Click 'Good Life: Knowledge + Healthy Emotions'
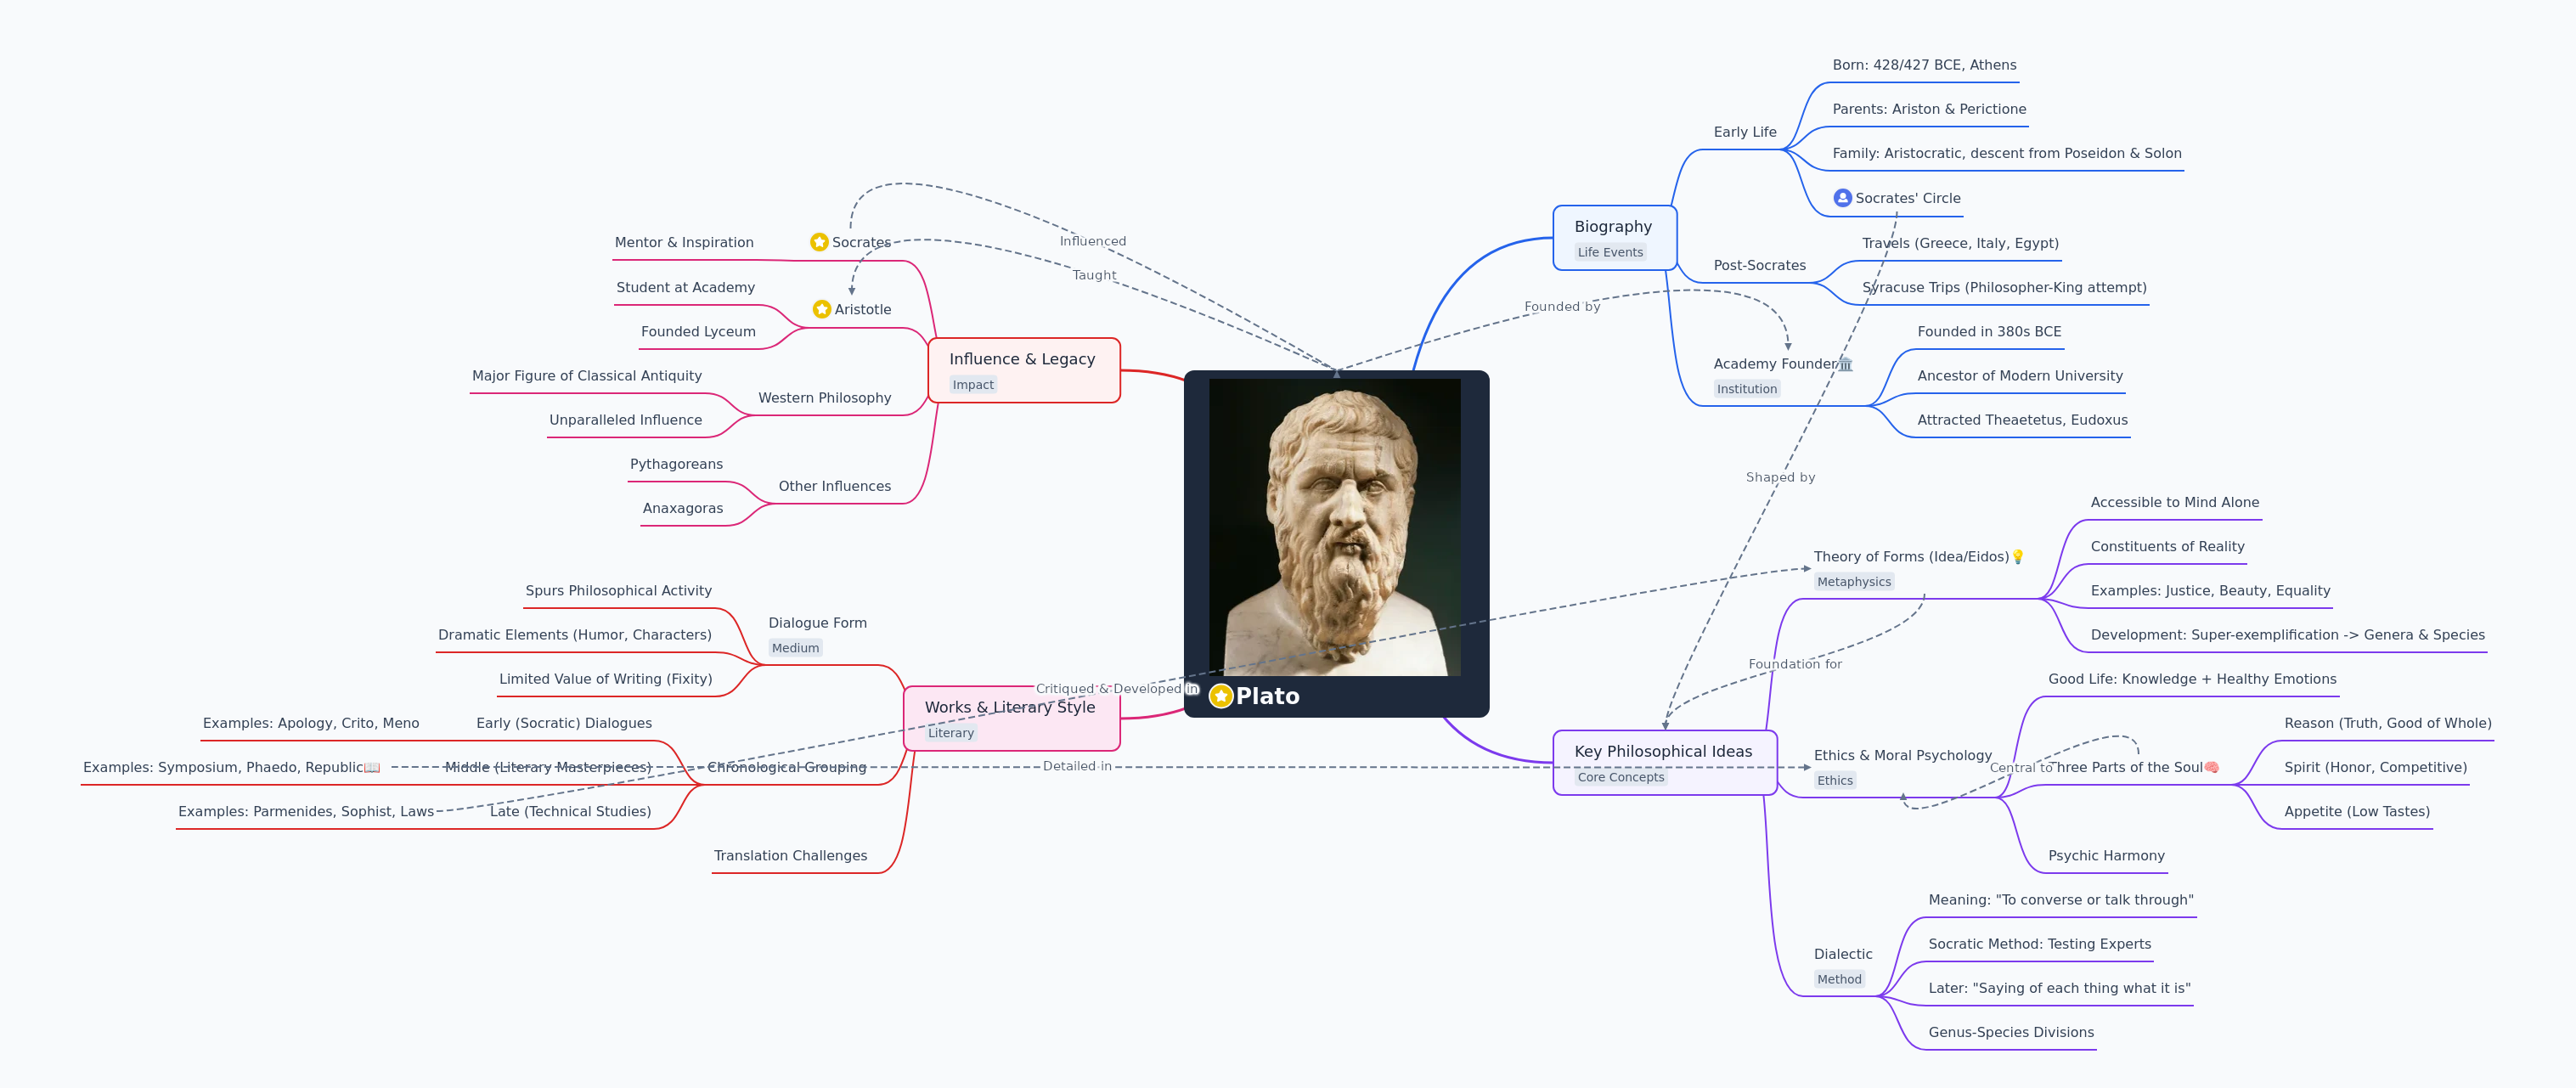The width and height of the screenshot is (2576, 1088). pos(2192,679)
